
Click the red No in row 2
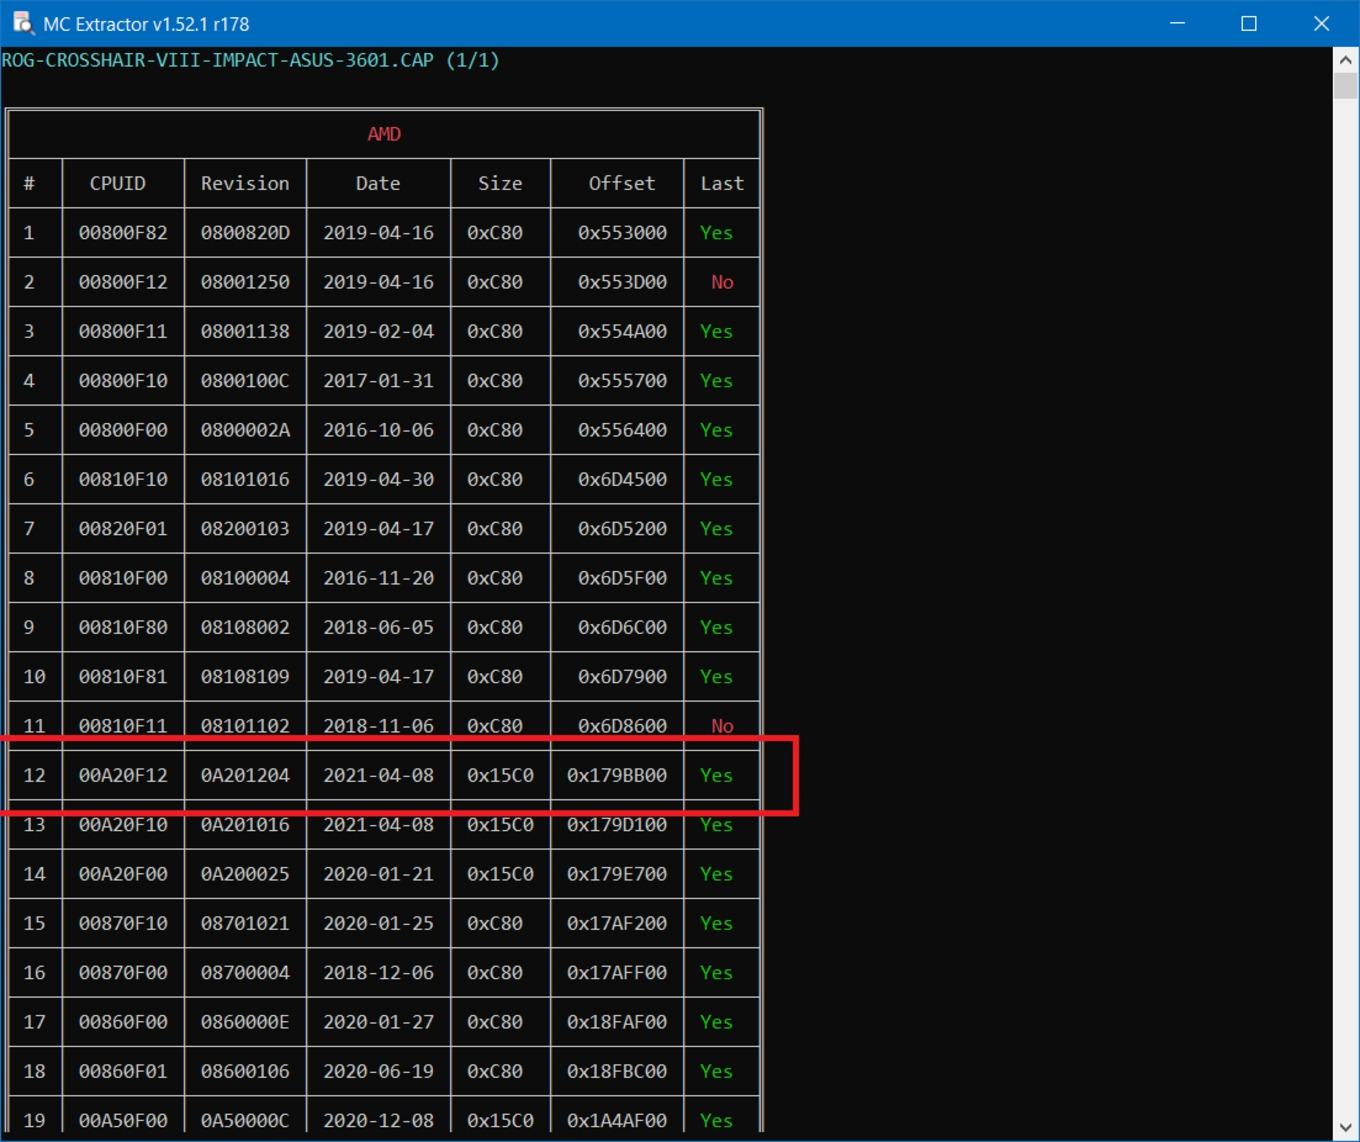722,282
